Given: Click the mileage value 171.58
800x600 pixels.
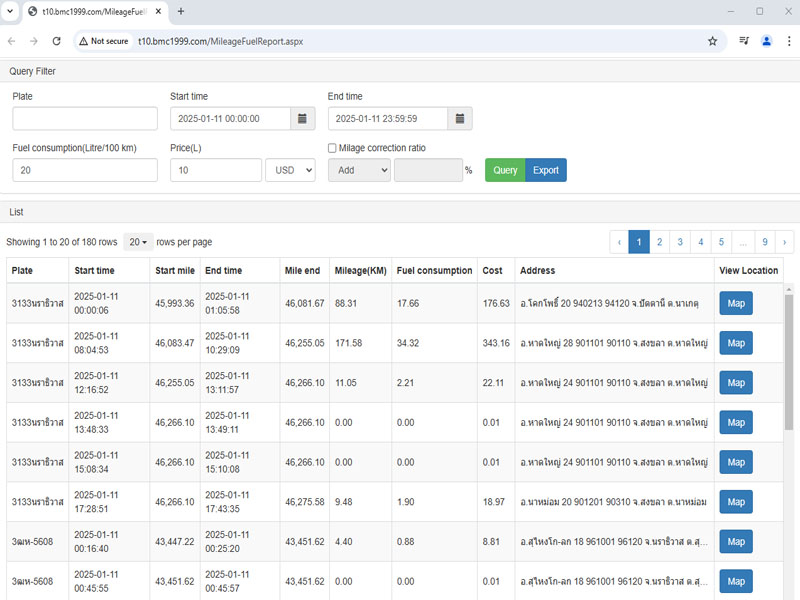Looking at the screenshot, I should coord(348,343).
